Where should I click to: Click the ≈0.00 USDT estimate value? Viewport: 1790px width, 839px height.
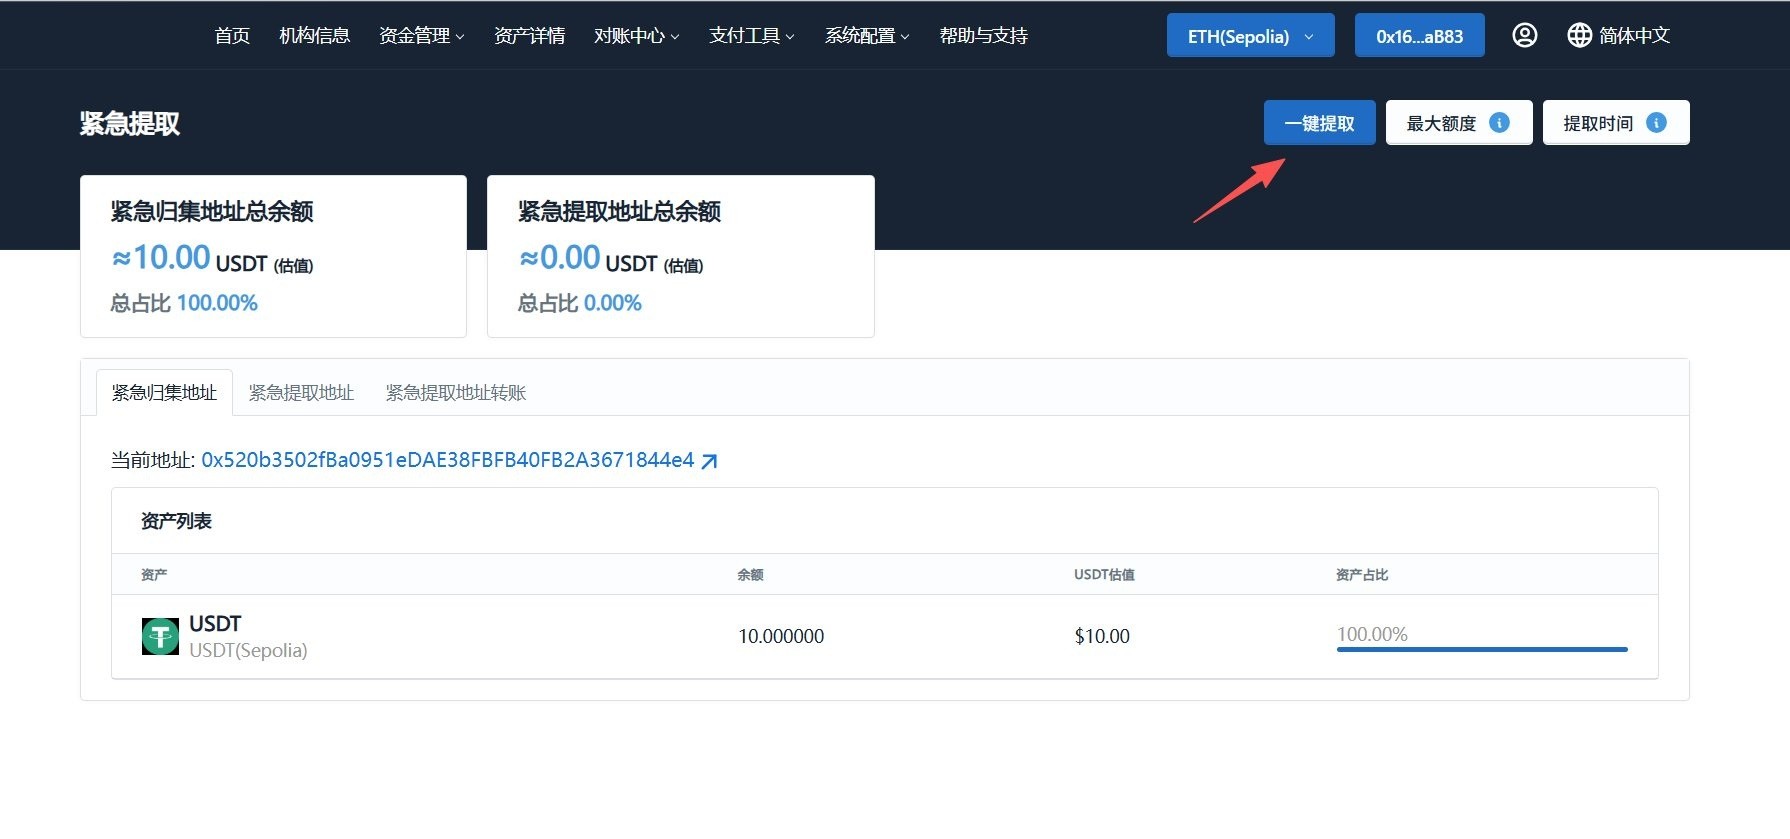click(x=611, y=259)
